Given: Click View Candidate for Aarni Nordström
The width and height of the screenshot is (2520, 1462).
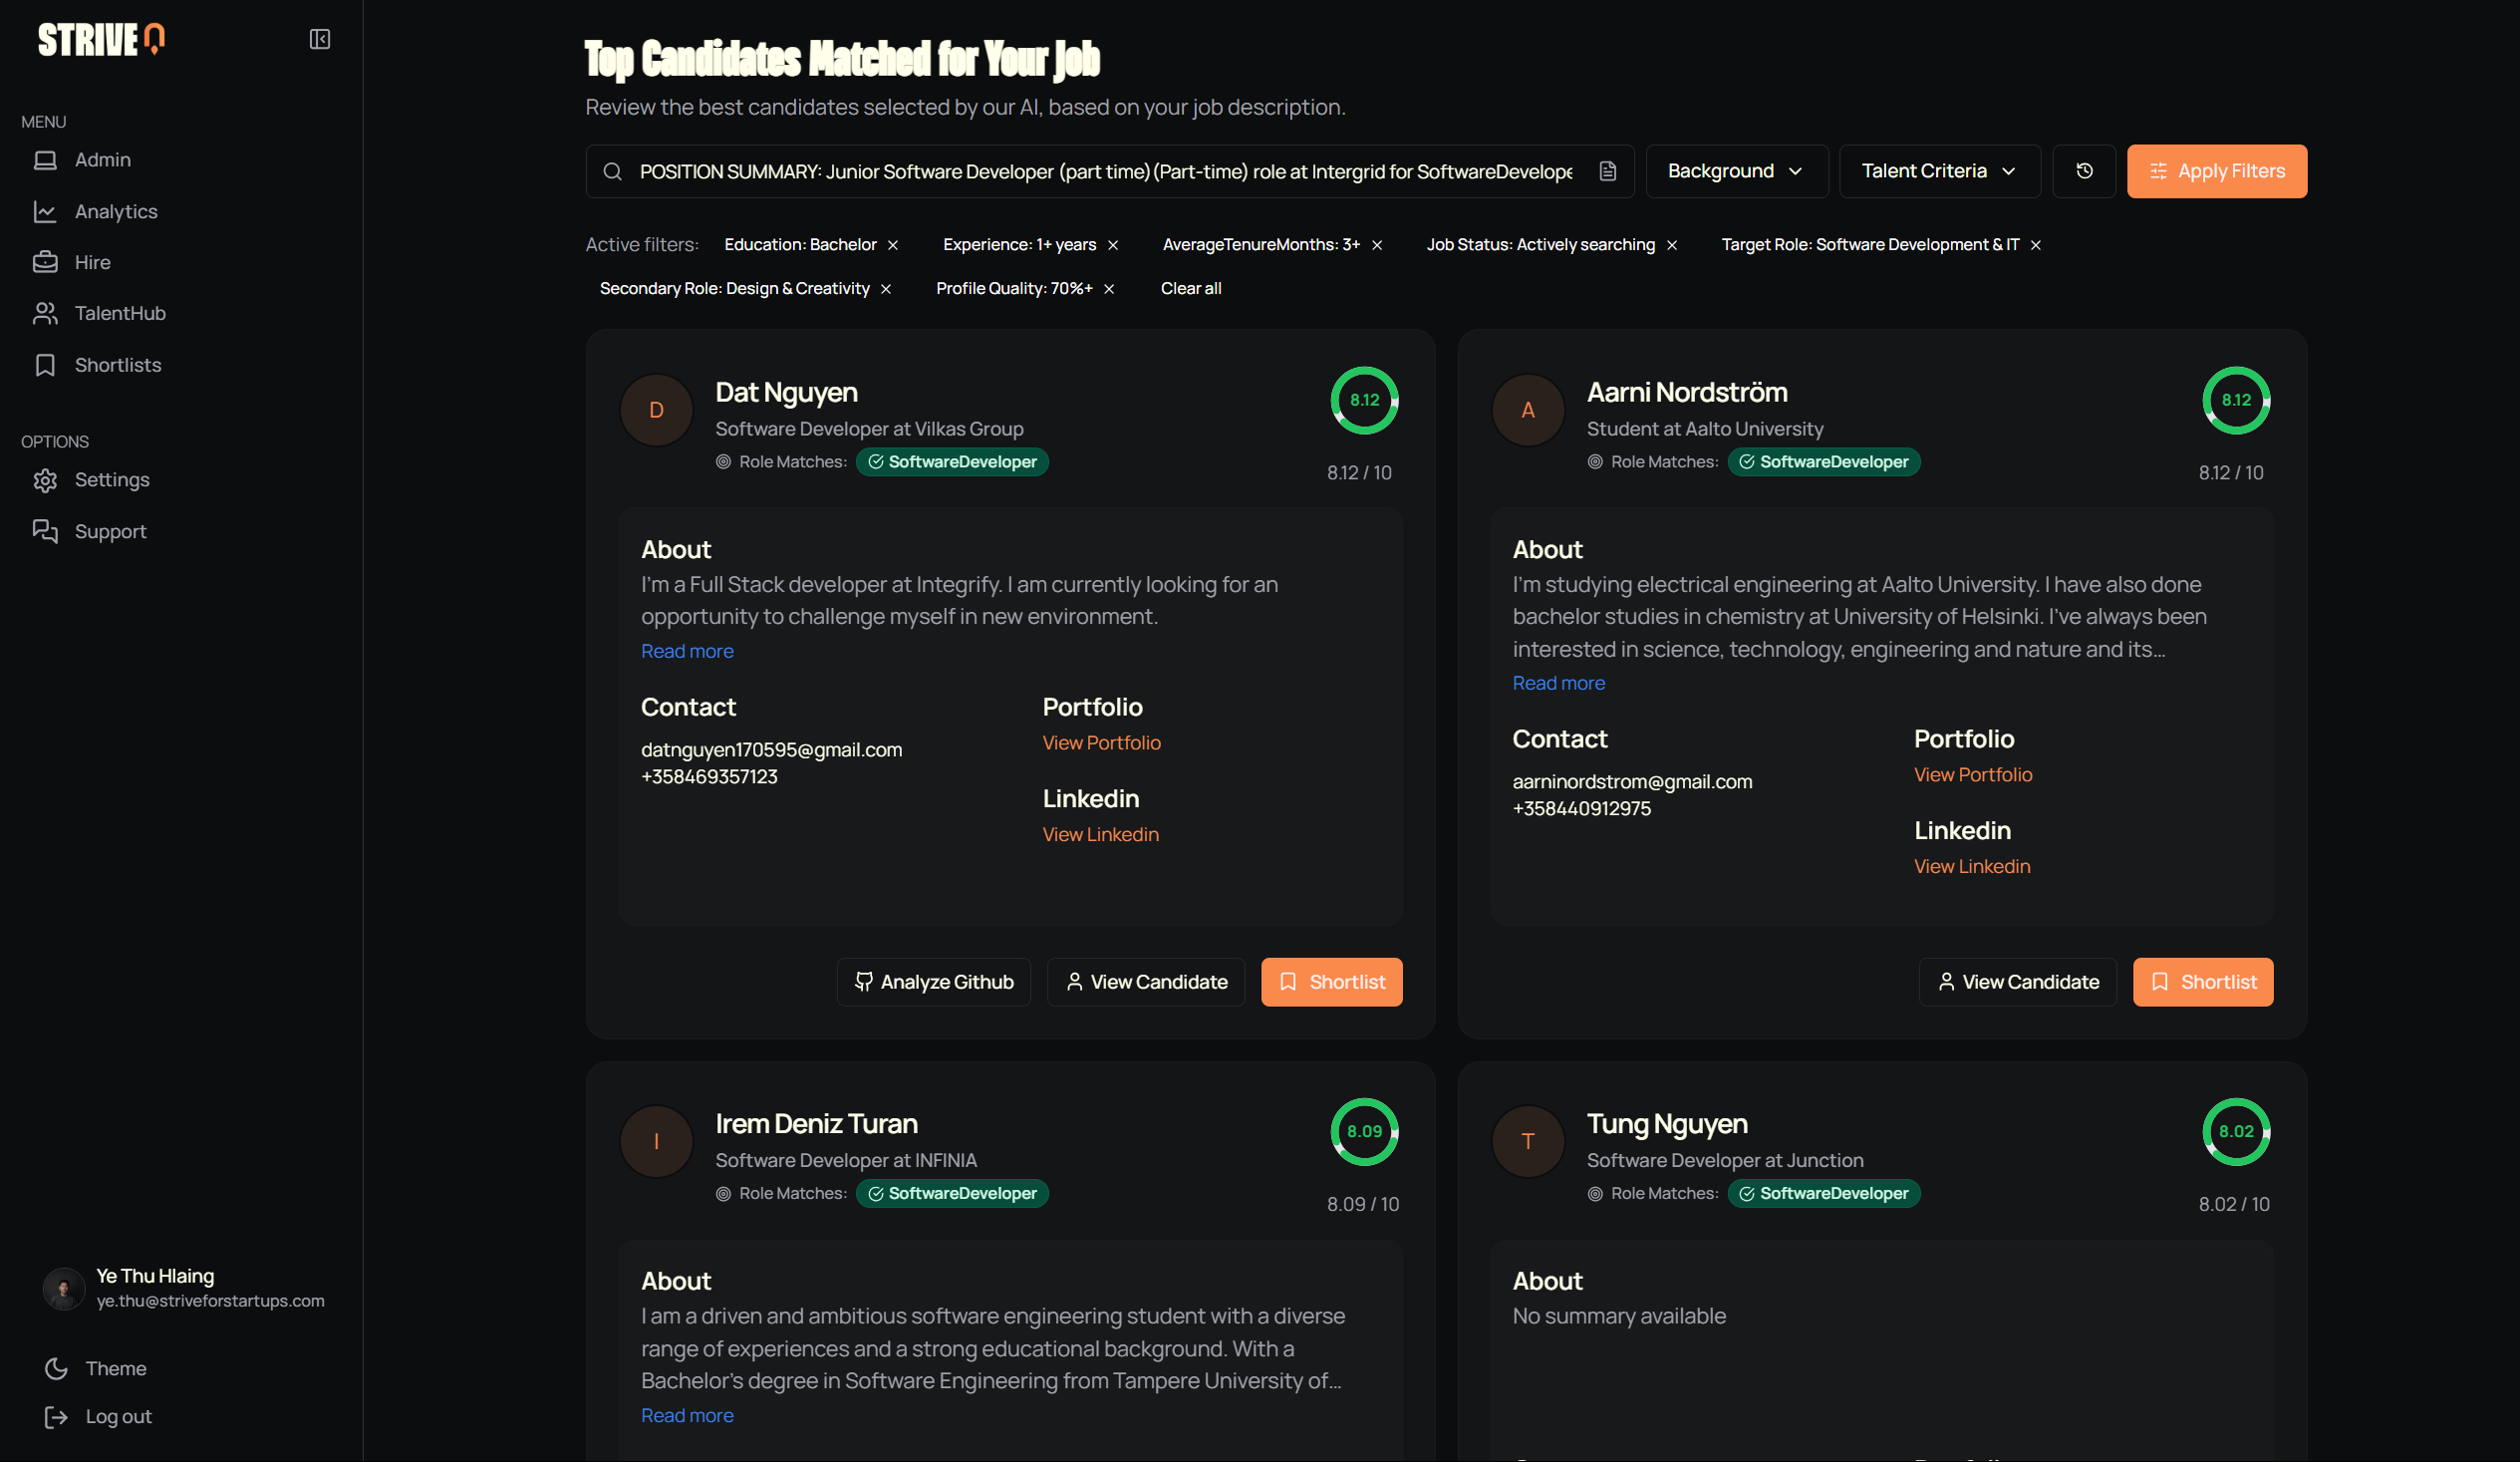Looking at the screenshot, I should click(2018, 983).
